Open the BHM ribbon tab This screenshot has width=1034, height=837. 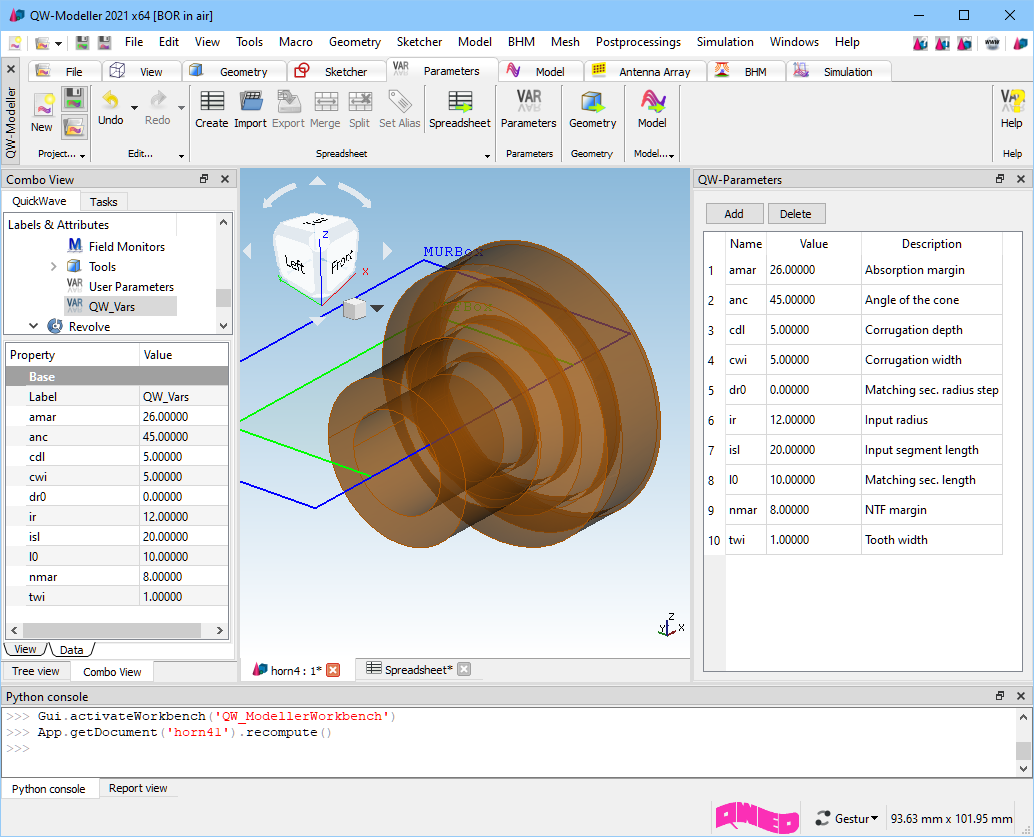pyautogui.click(x=746, y=71)
